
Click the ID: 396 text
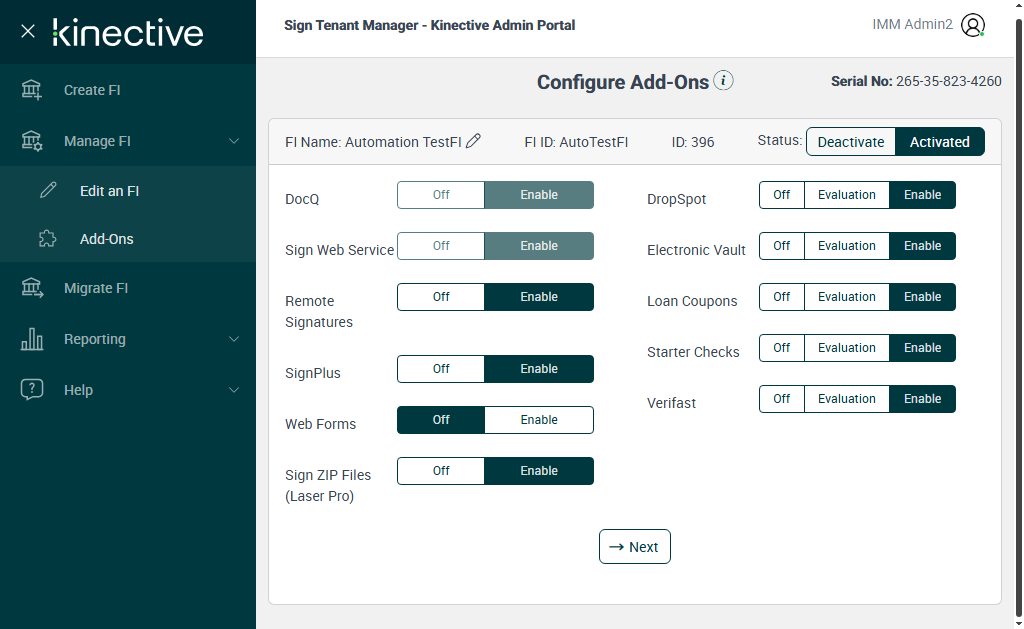[693, 142]
